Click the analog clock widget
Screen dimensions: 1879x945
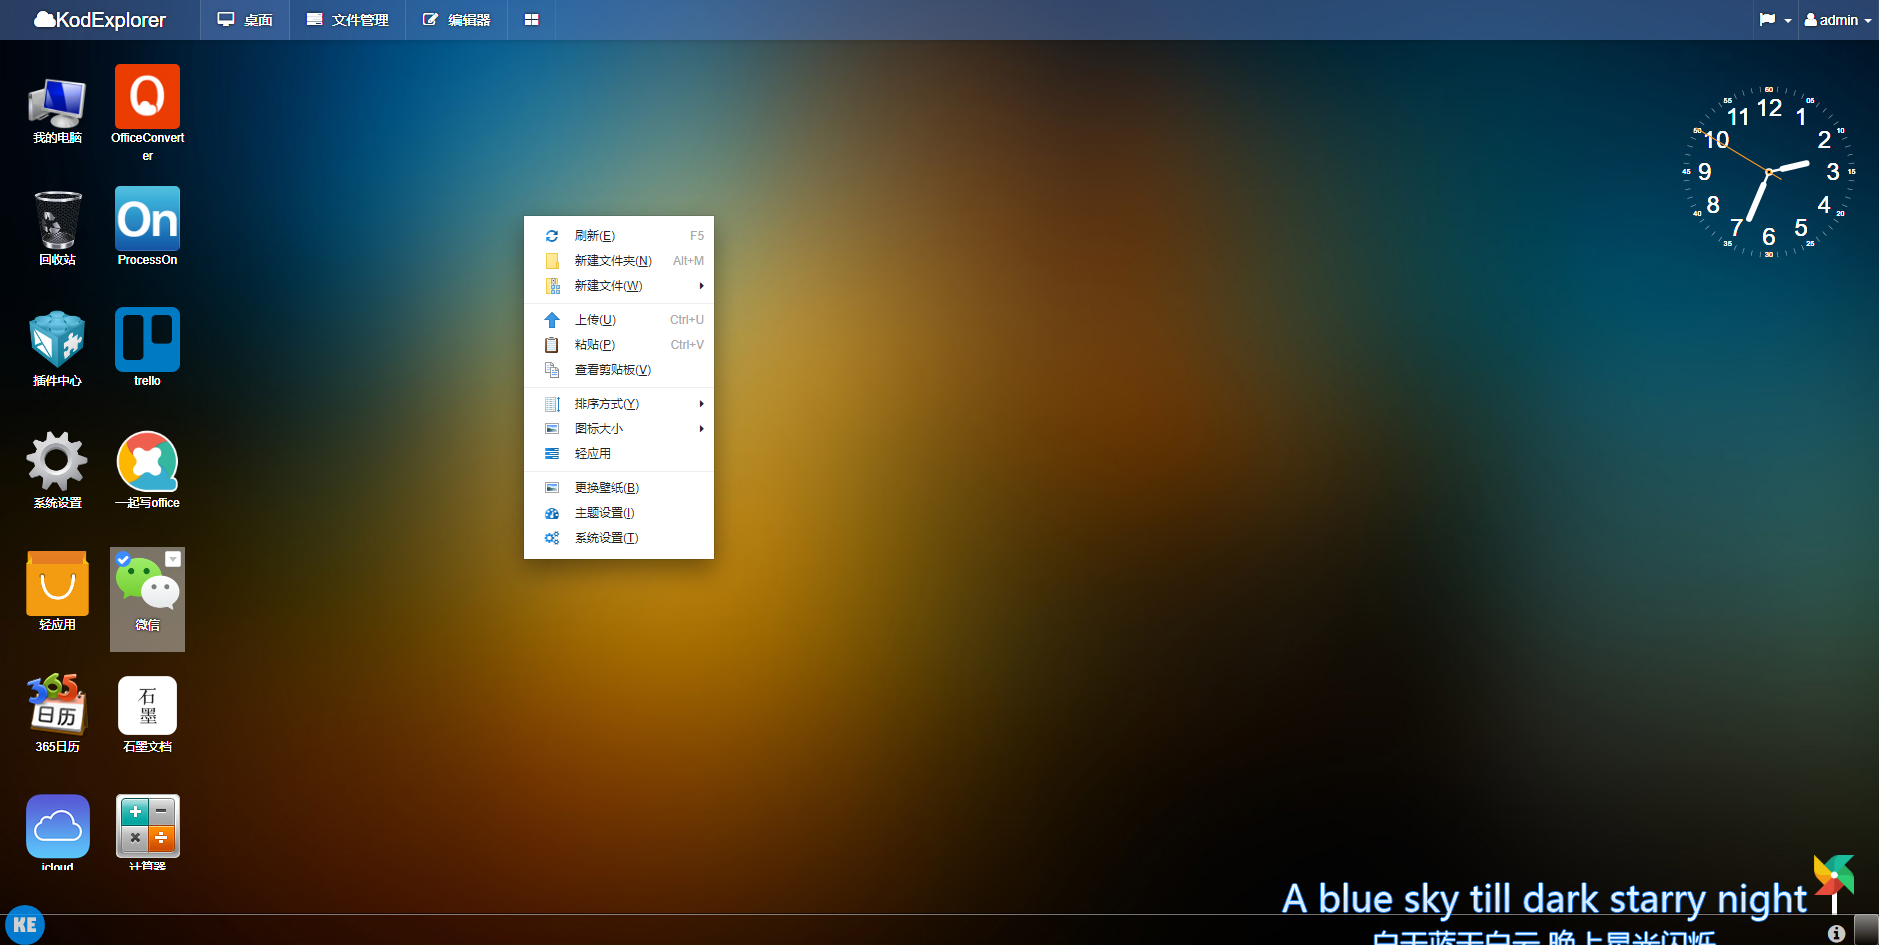click(1768, 172)
